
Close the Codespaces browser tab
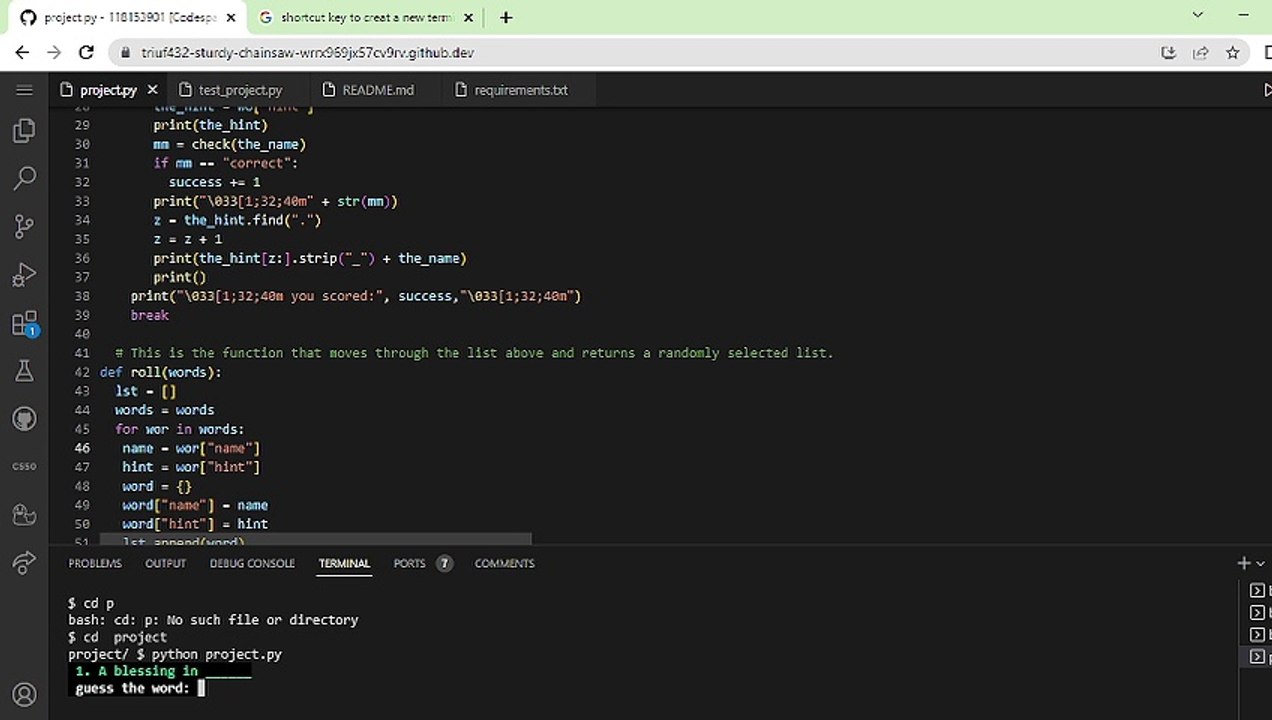tap(231, 17)
